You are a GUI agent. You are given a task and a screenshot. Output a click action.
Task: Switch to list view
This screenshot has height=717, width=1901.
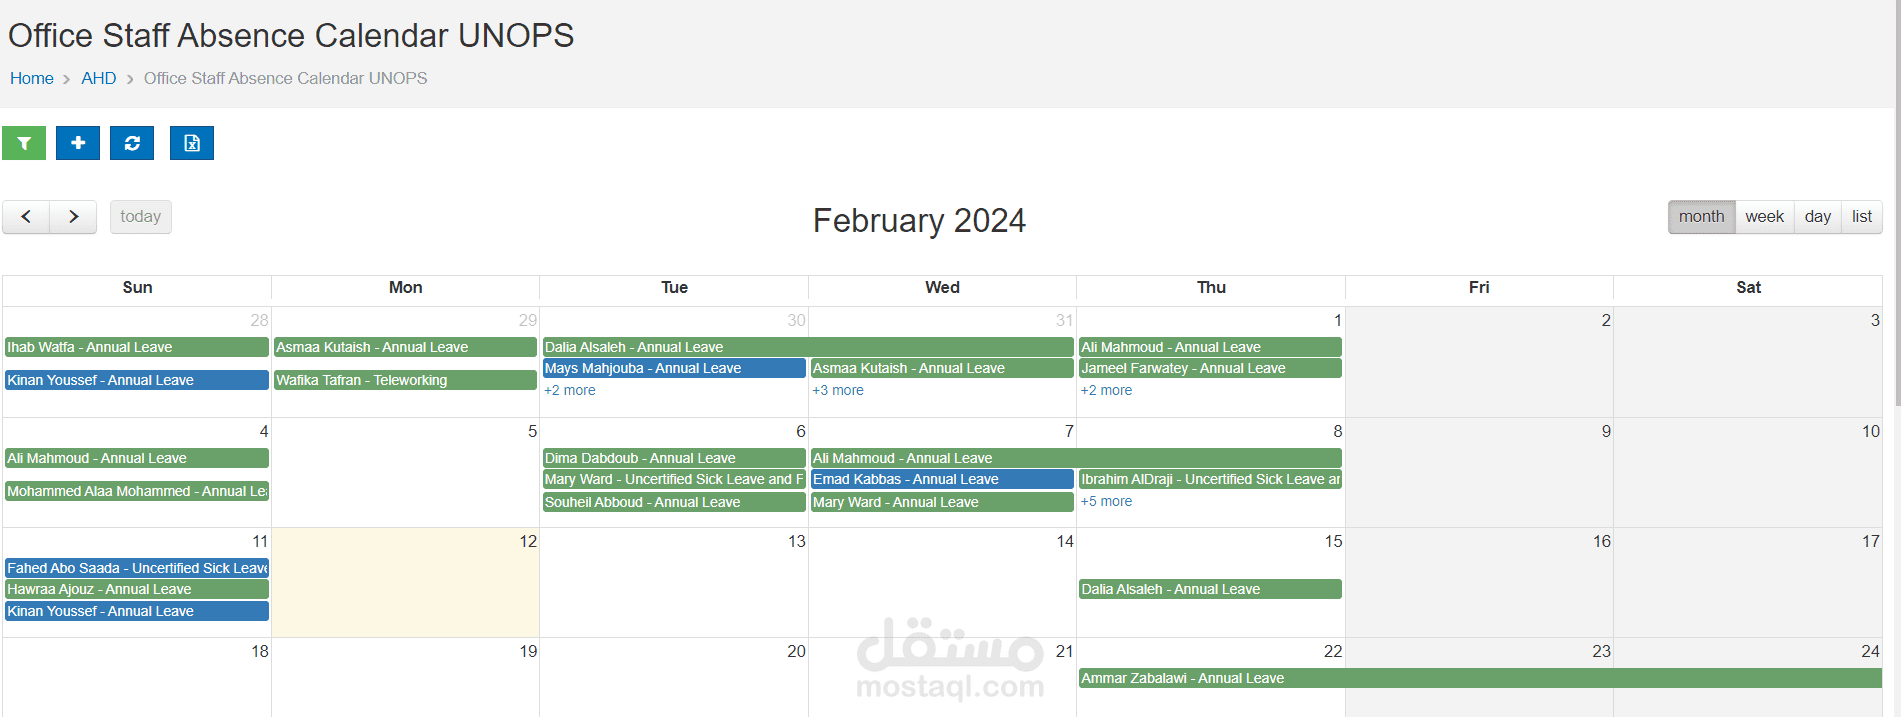(1861, 217)
